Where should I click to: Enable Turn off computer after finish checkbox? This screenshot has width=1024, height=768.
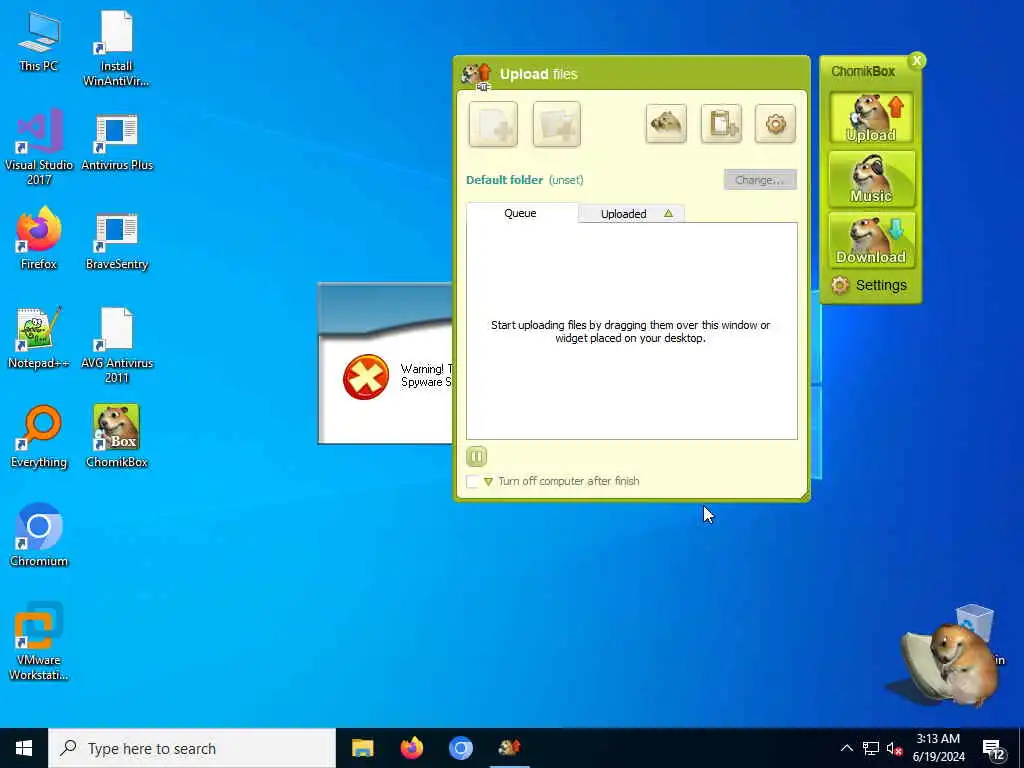click(473, 481)
